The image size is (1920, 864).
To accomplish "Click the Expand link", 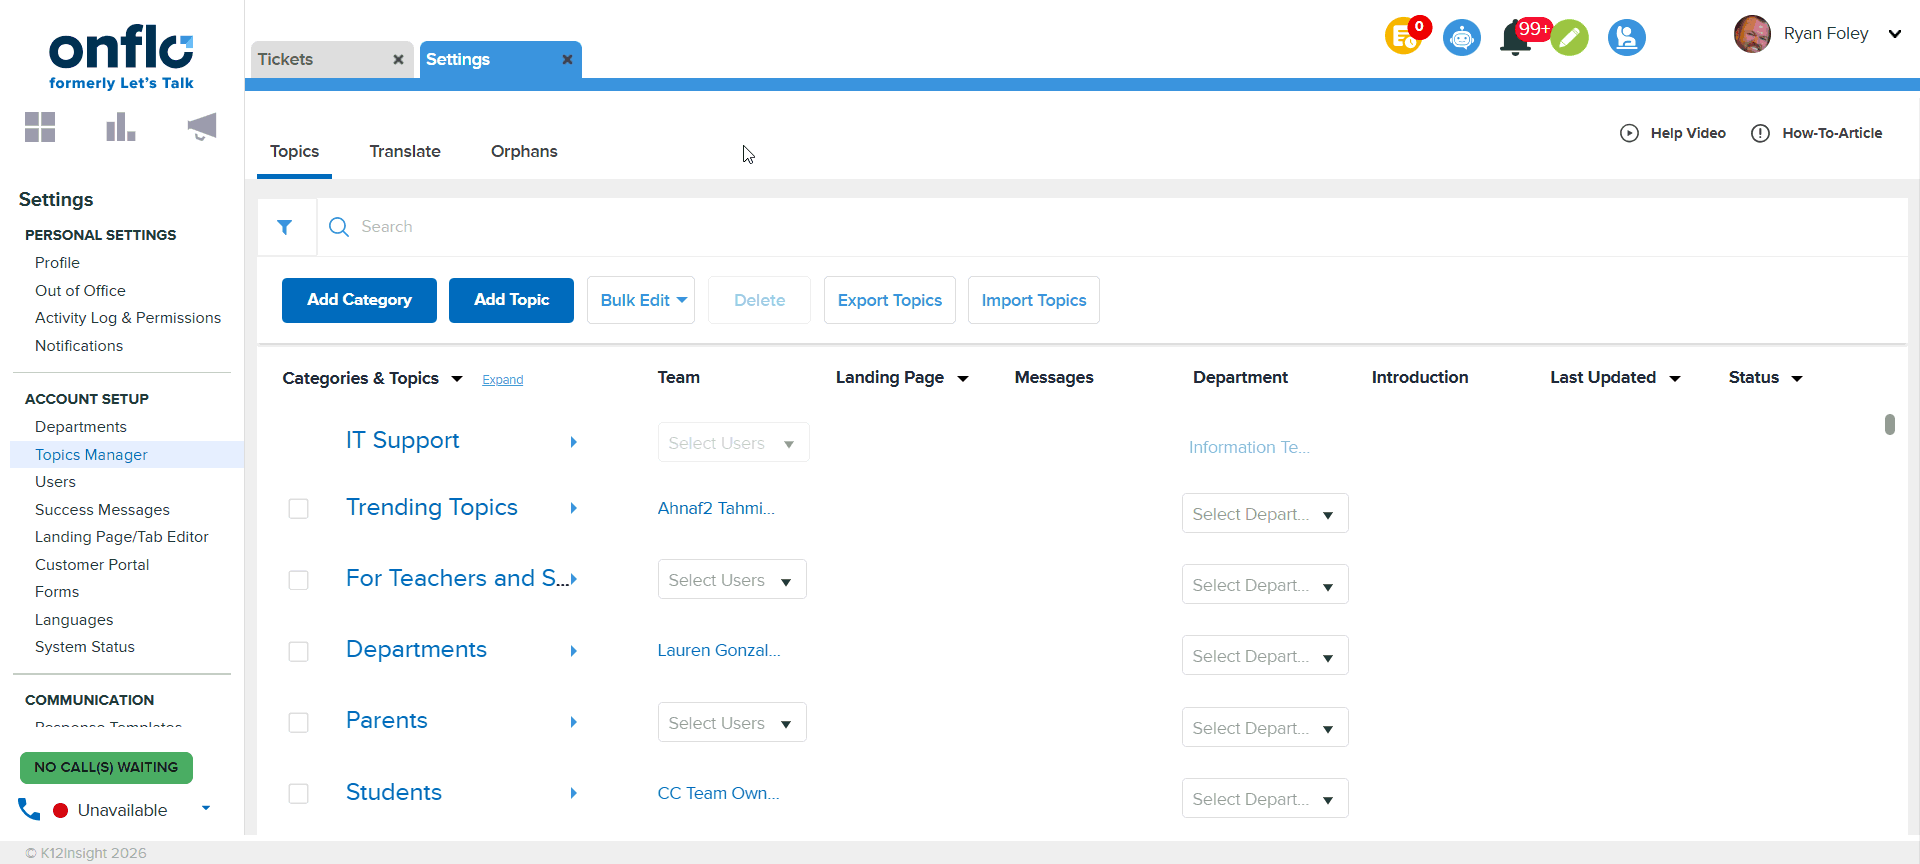I will (x=503, y=380).
